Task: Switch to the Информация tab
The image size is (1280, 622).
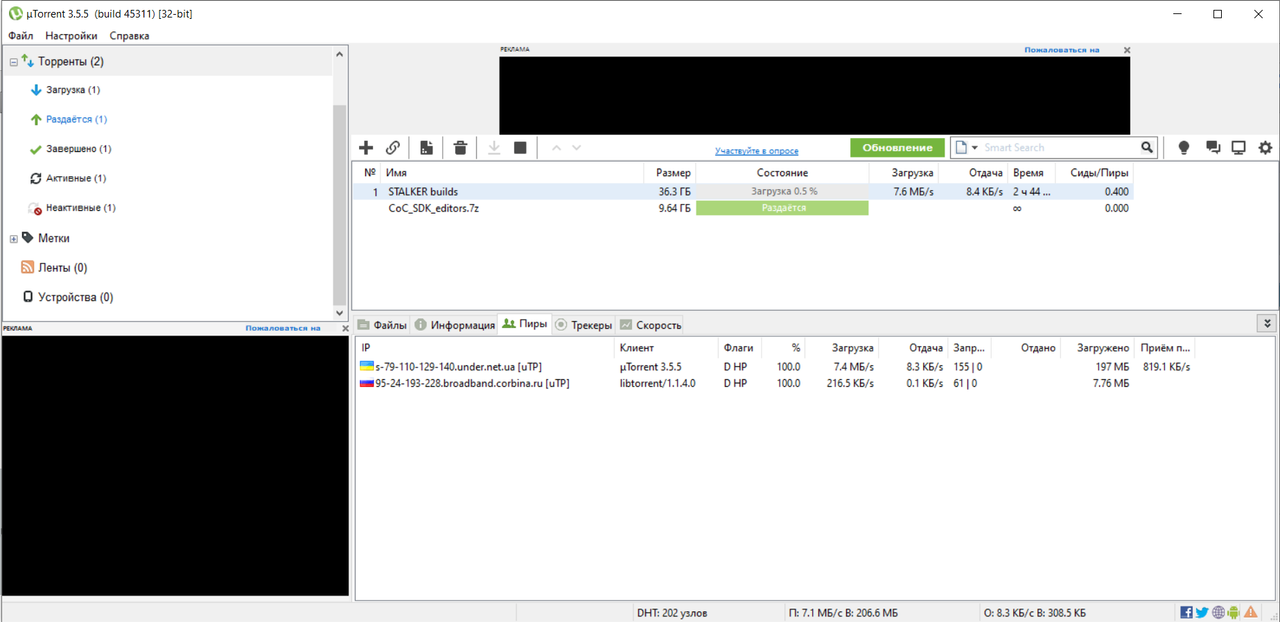Action: [454, 325]
